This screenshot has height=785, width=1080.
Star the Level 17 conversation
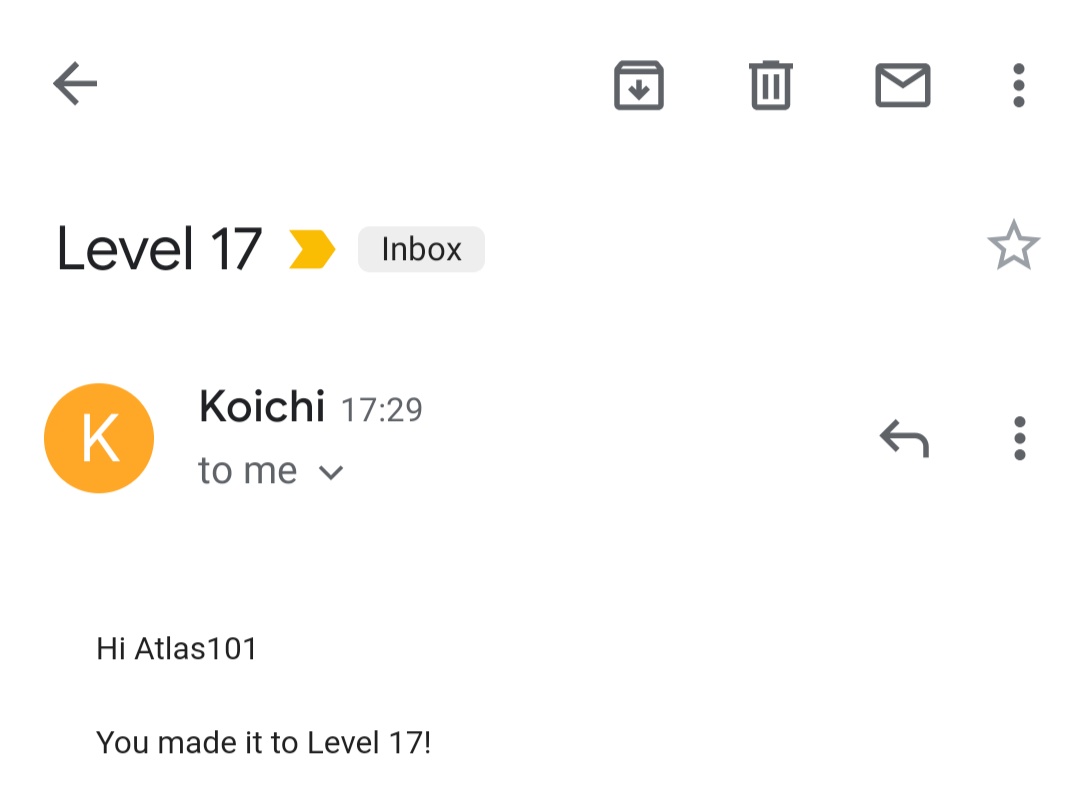point(1013,245)
